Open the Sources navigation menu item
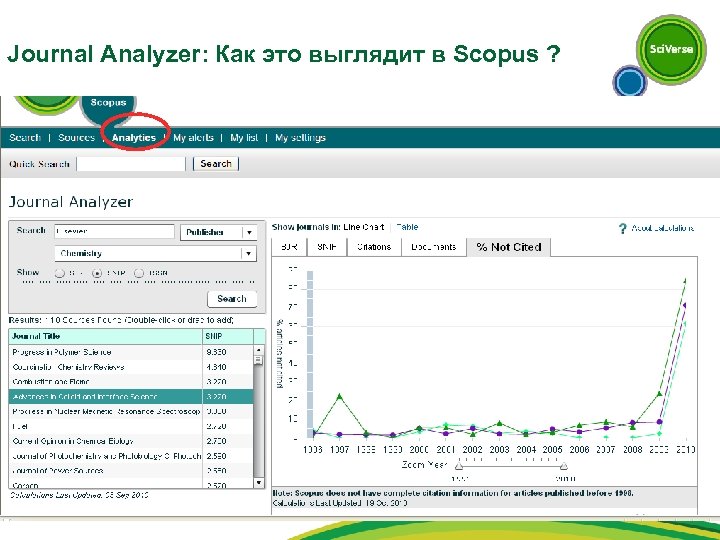 pos(76,138)
